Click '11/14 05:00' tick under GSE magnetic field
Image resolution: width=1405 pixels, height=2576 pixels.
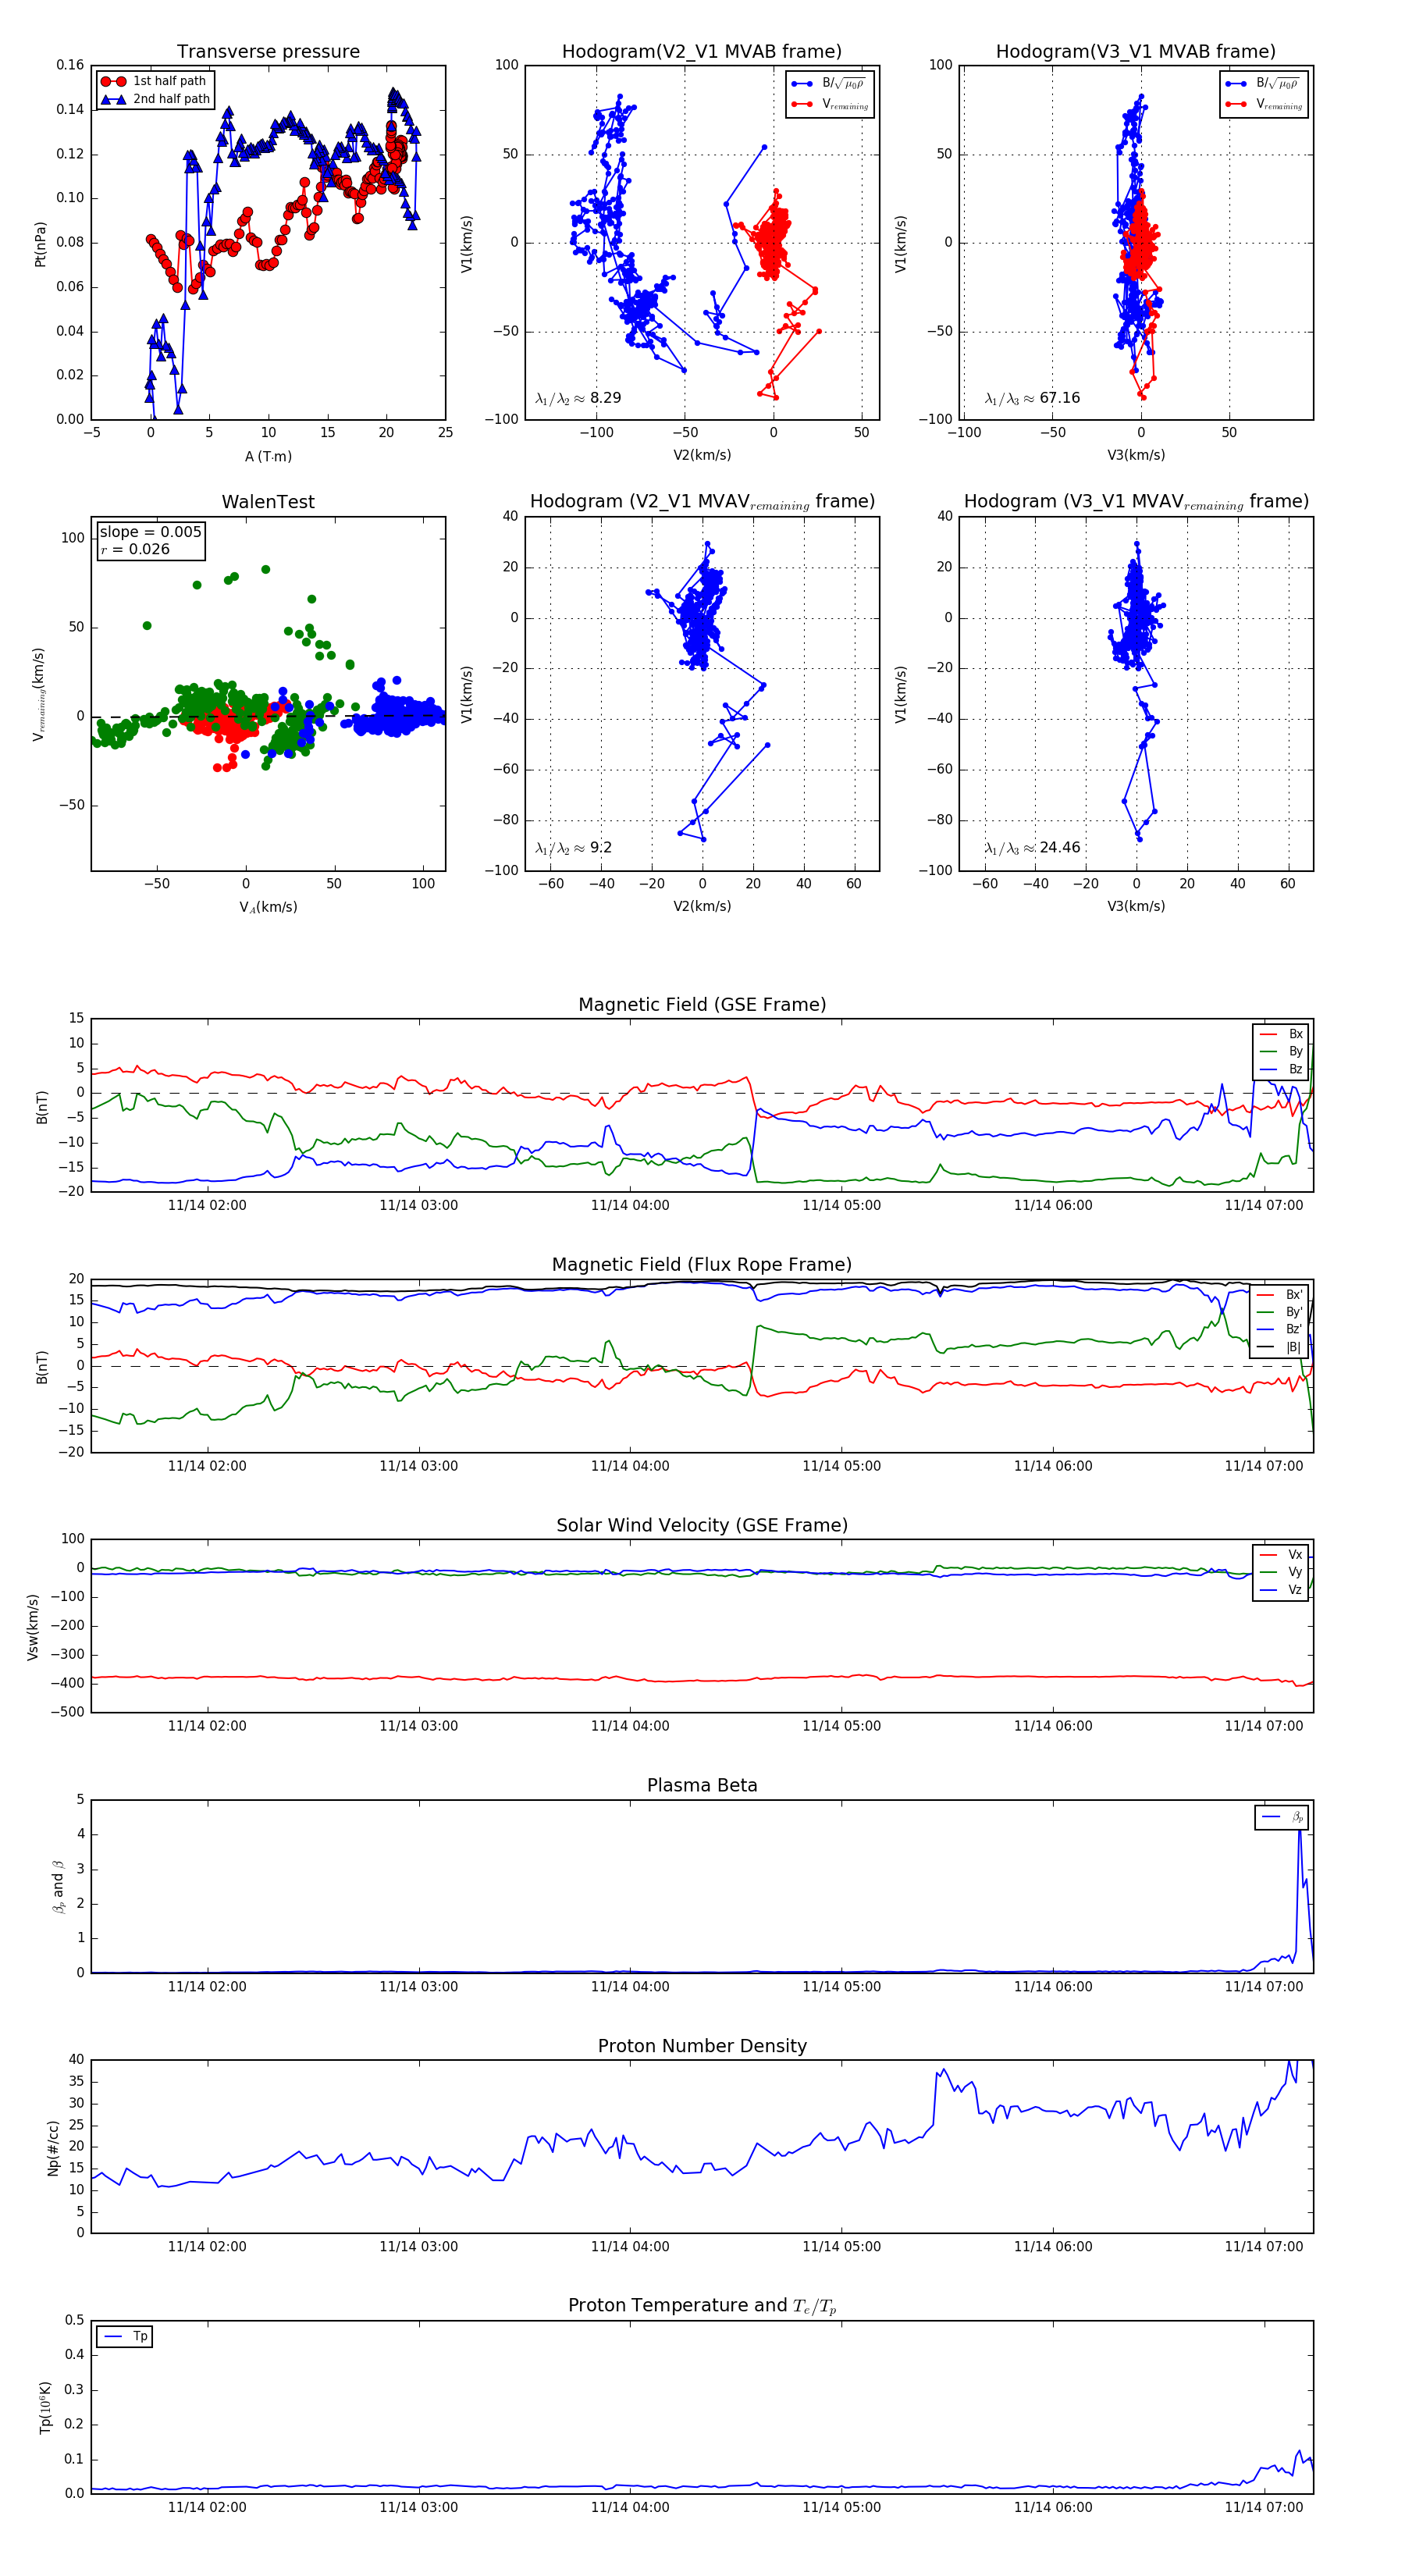coord(841,1206)
